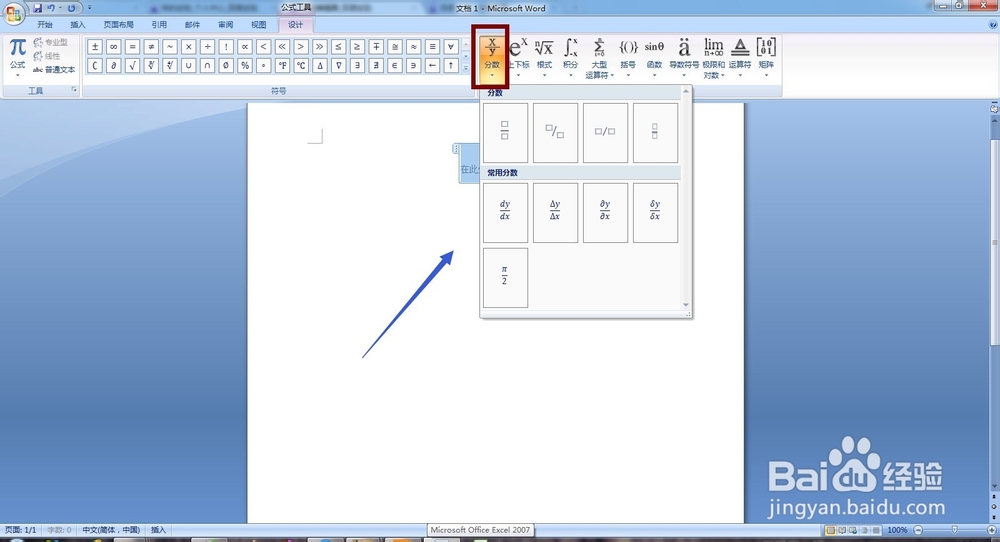Open the 邮件 Mailings tab
The height and width of the screenshot is (542, 1000).
click(x=193, y=25)
